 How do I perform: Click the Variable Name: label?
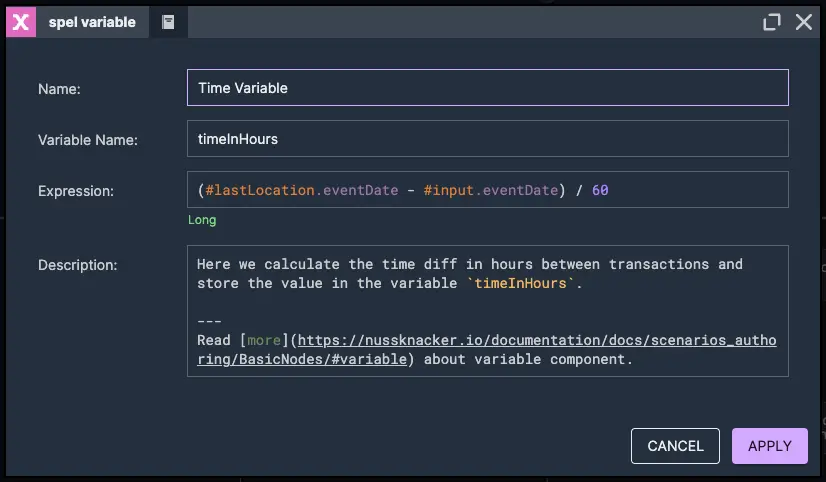point(88,140)
